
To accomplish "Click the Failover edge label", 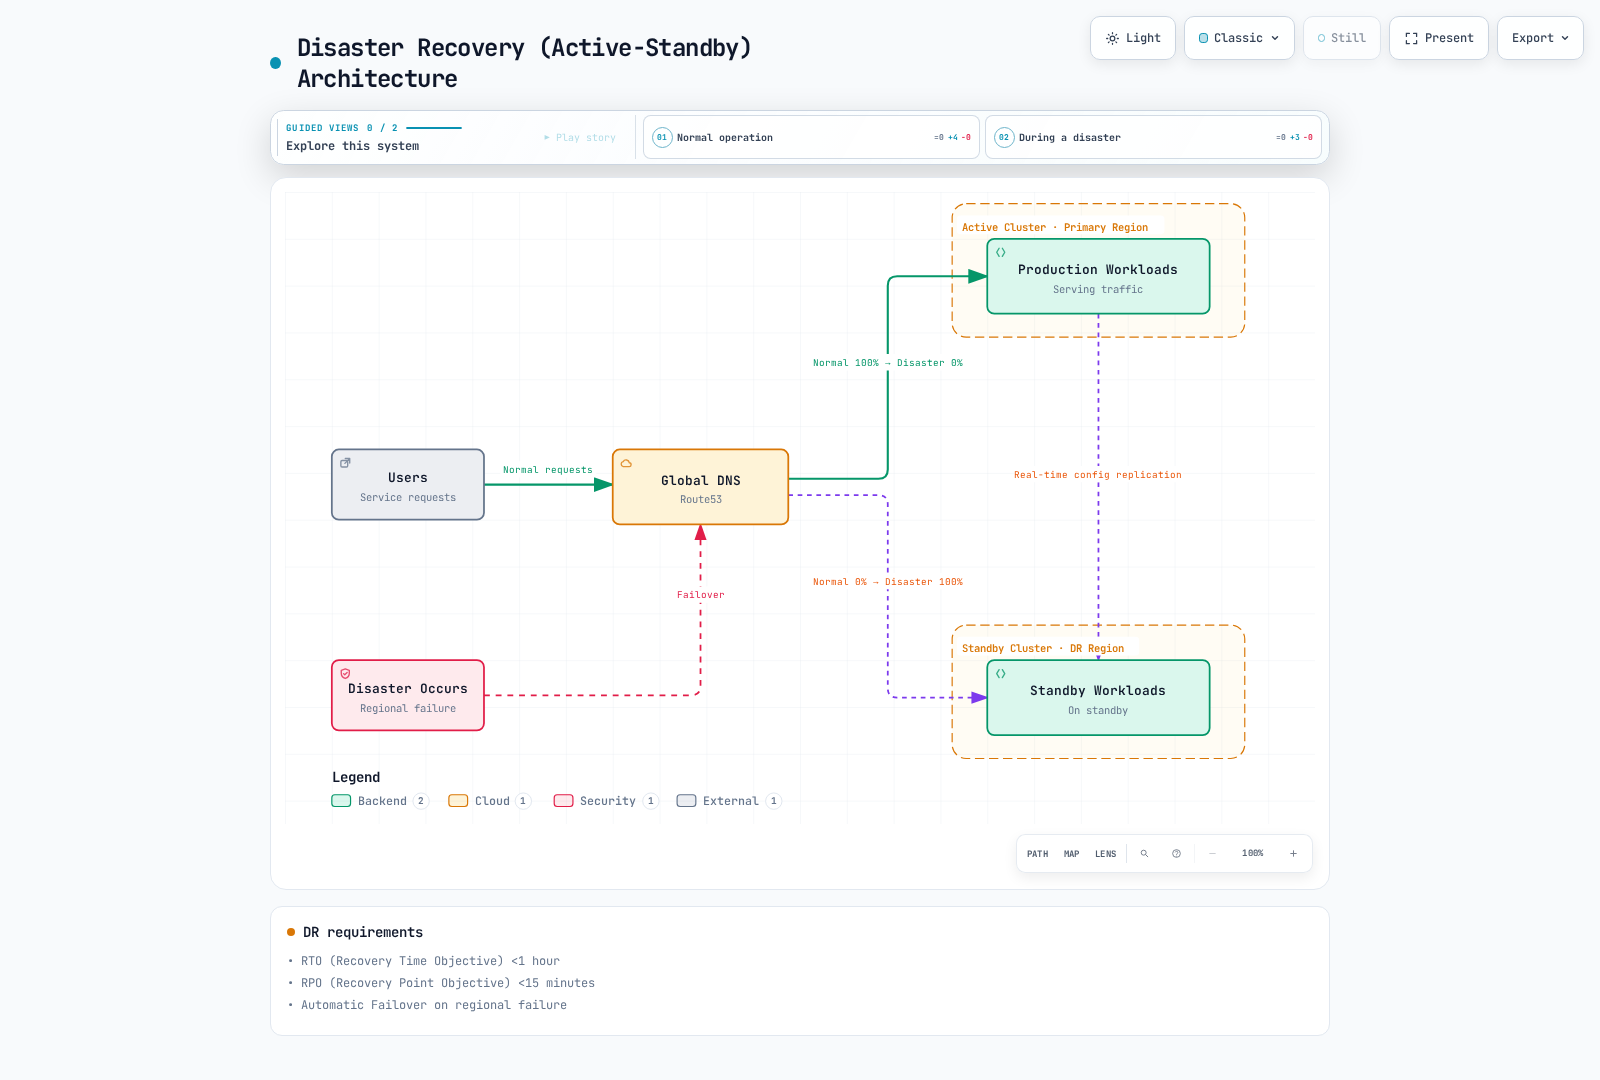I will pyautogui.click(x=701, y=595).
